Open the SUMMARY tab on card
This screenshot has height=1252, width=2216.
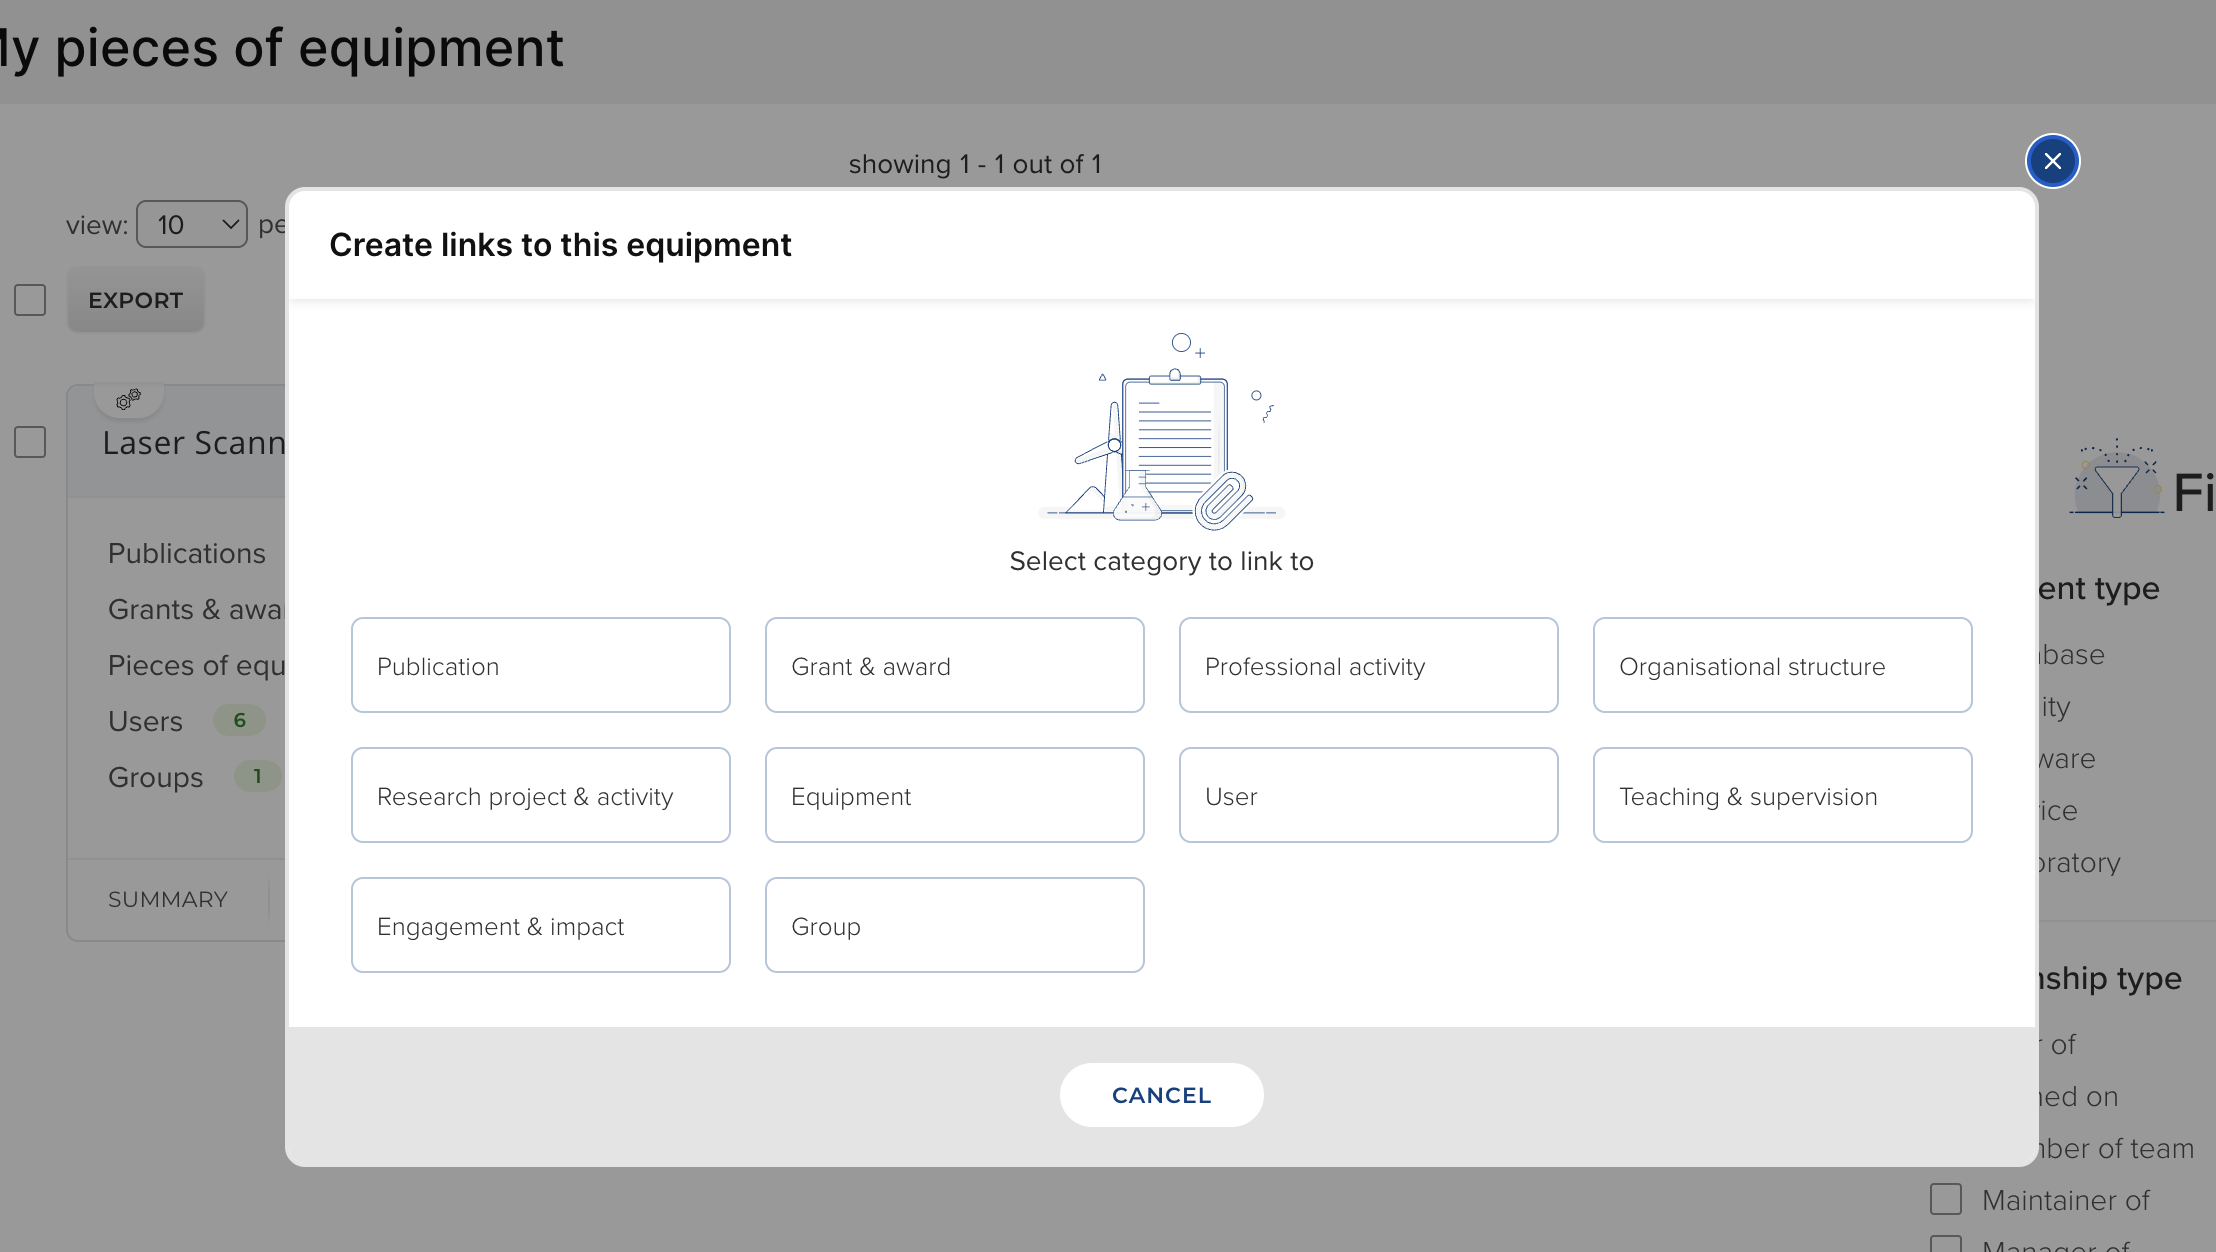pyautogui.click(x=168, y=899)
